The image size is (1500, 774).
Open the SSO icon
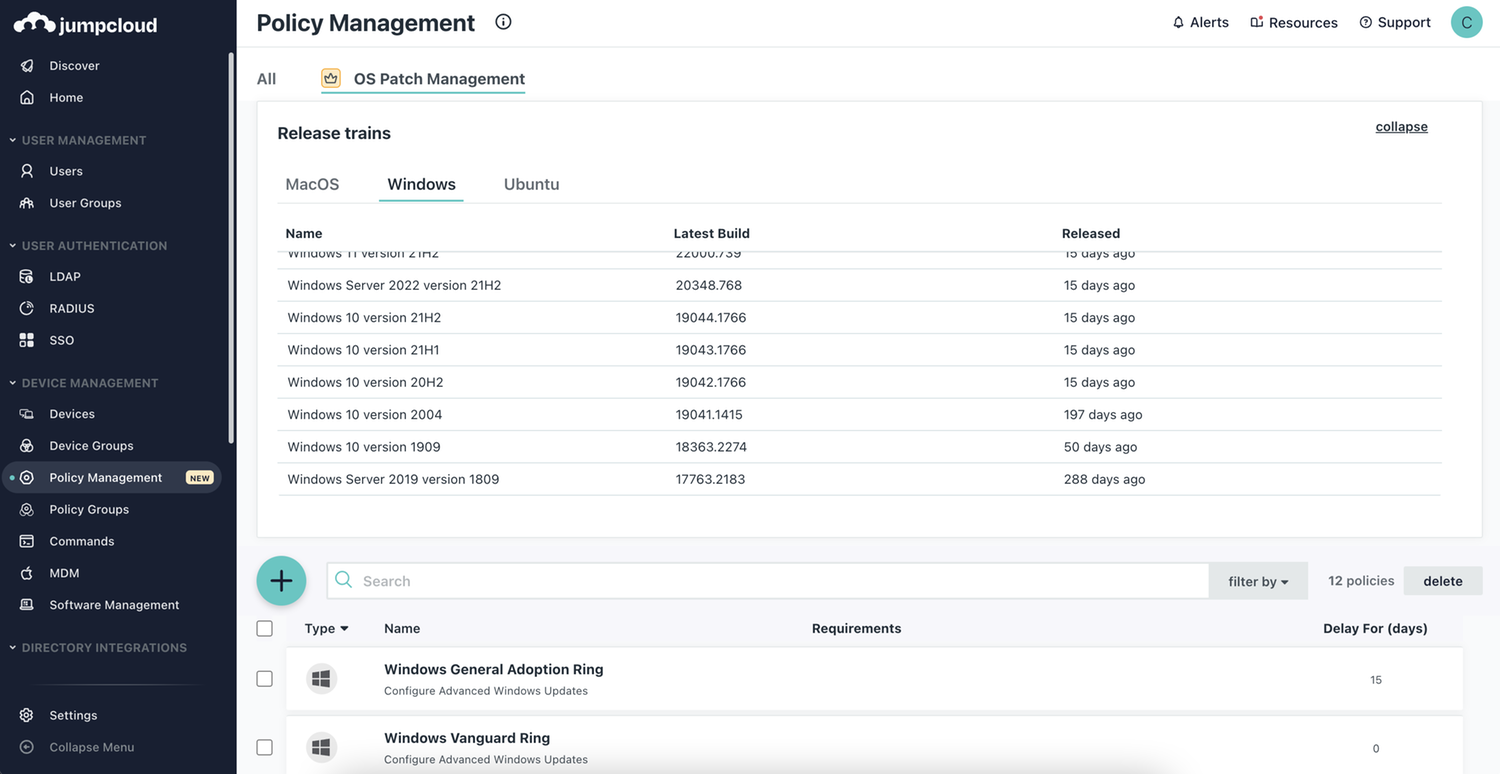pos(27,340)
